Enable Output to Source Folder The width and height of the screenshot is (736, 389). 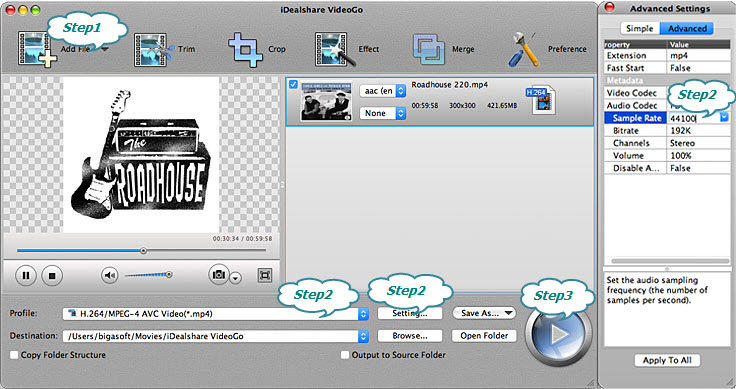(x=345, y=355)
